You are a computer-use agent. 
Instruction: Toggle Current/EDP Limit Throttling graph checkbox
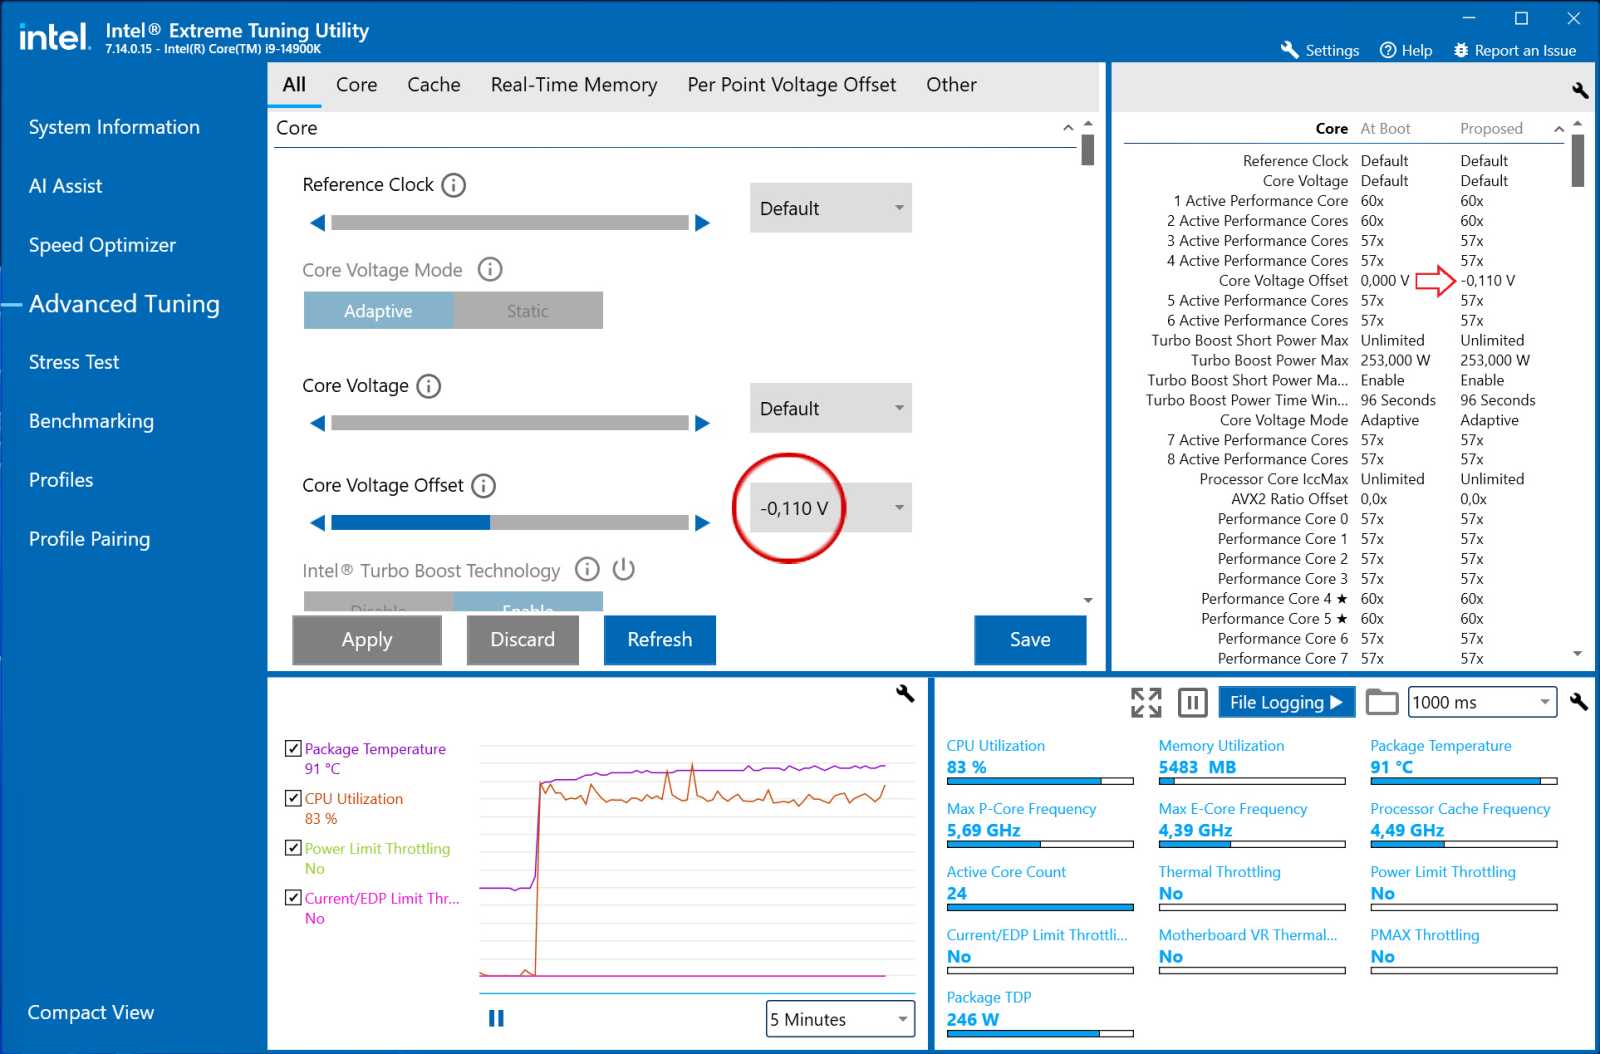(293, 897)
